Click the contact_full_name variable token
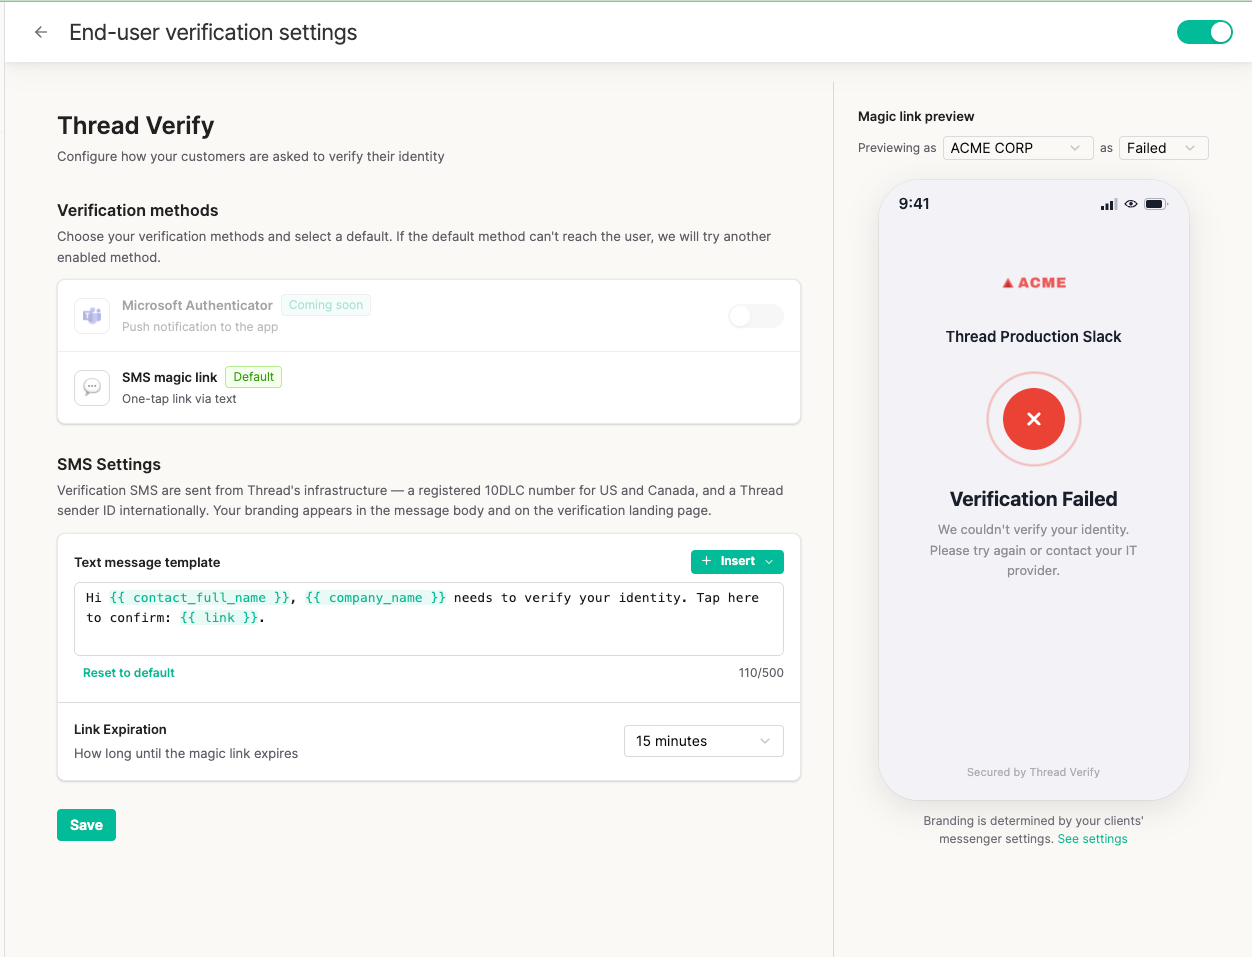 coord(200,598)
